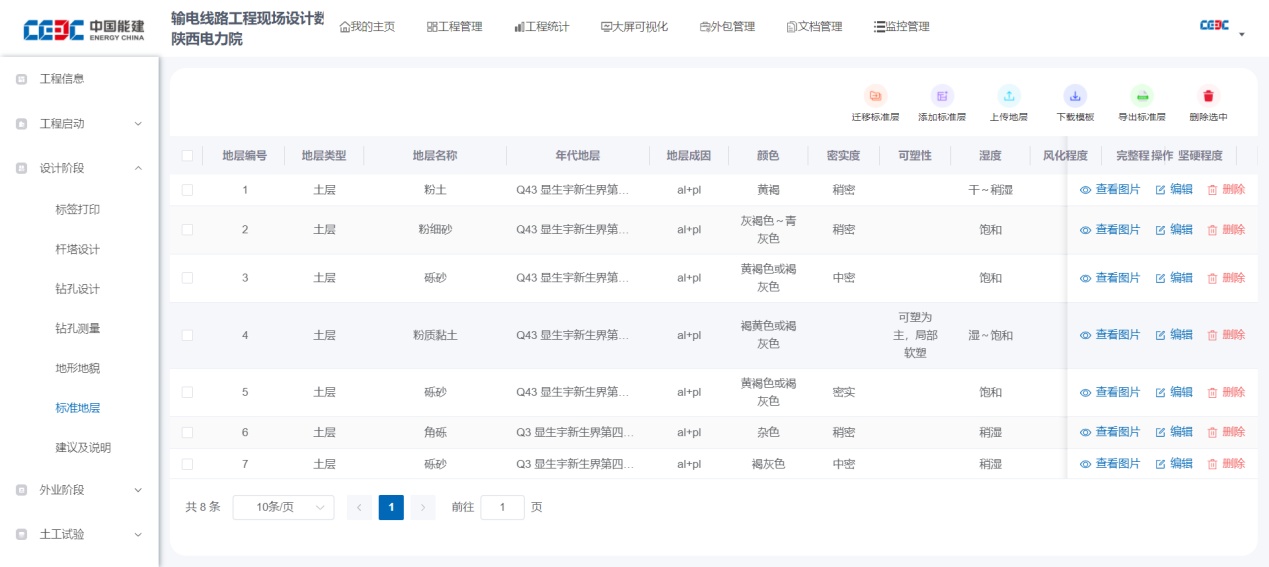Open the user account dropdown arrow
Viewport: 1269px width, 567px height.
pos(1242,35)
